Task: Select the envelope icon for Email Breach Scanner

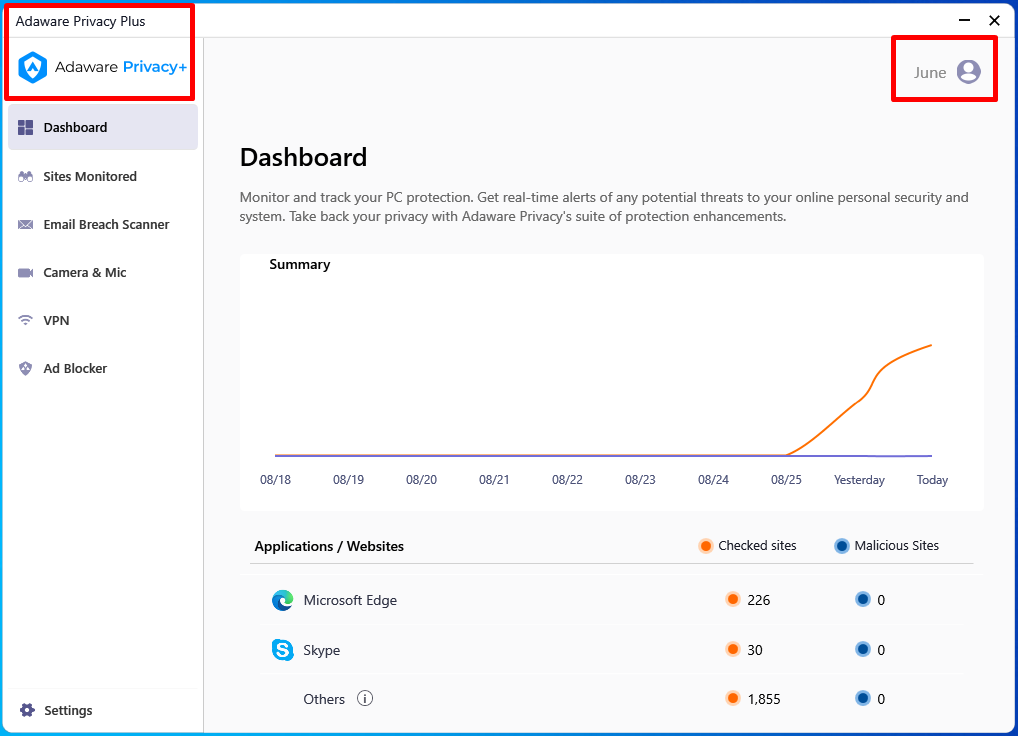Action: pyautogui.click(x=25, y=225)
